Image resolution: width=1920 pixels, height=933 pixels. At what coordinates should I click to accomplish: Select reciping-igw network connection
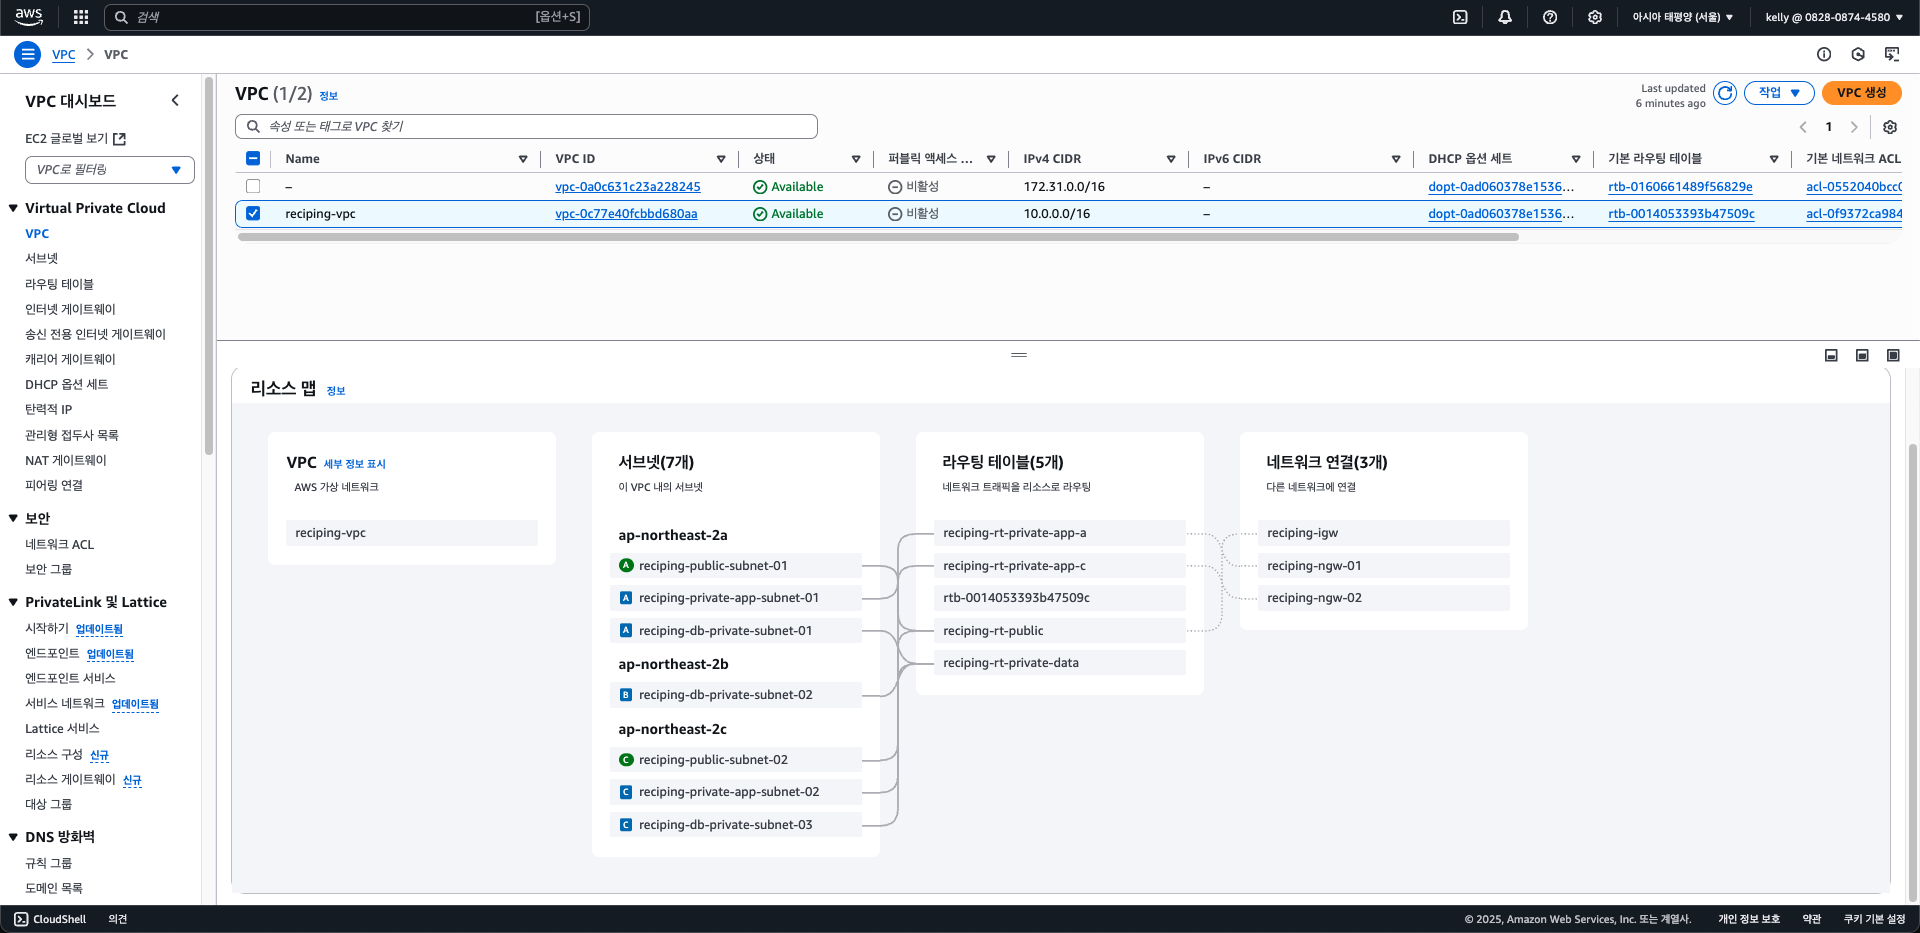1383,533
